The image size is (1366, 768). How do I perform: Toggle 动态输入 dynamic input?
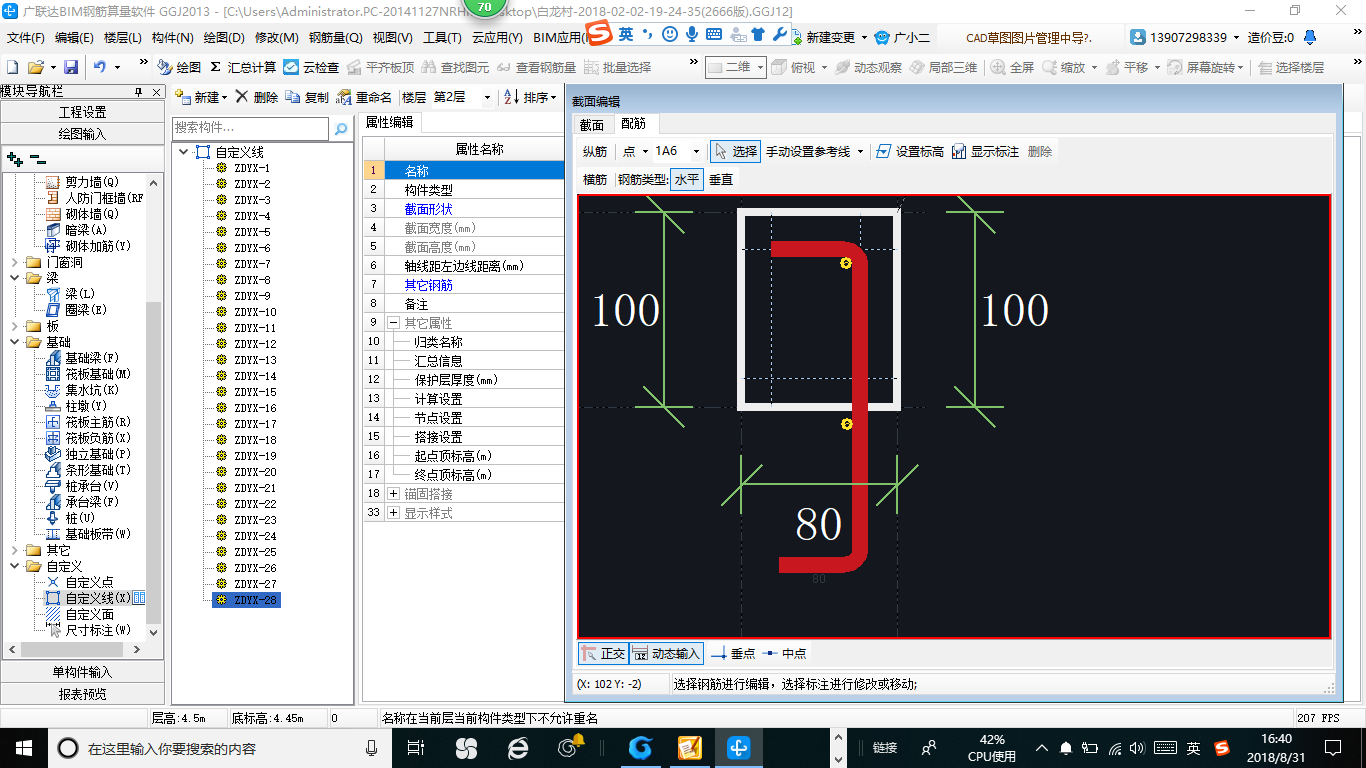[x=666, y=653]
